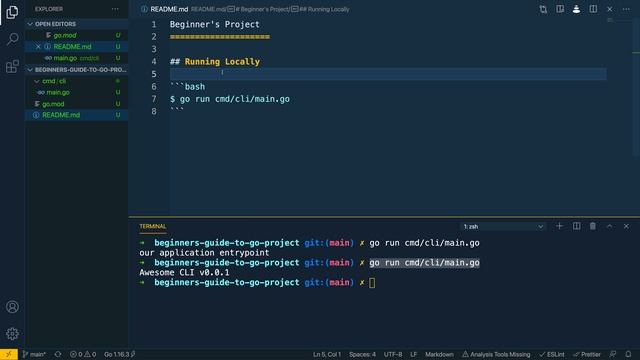Viewport: 640px width, 360px height.
Task: Place cursor on empty line 5 in editor
Action: (388, 74)
